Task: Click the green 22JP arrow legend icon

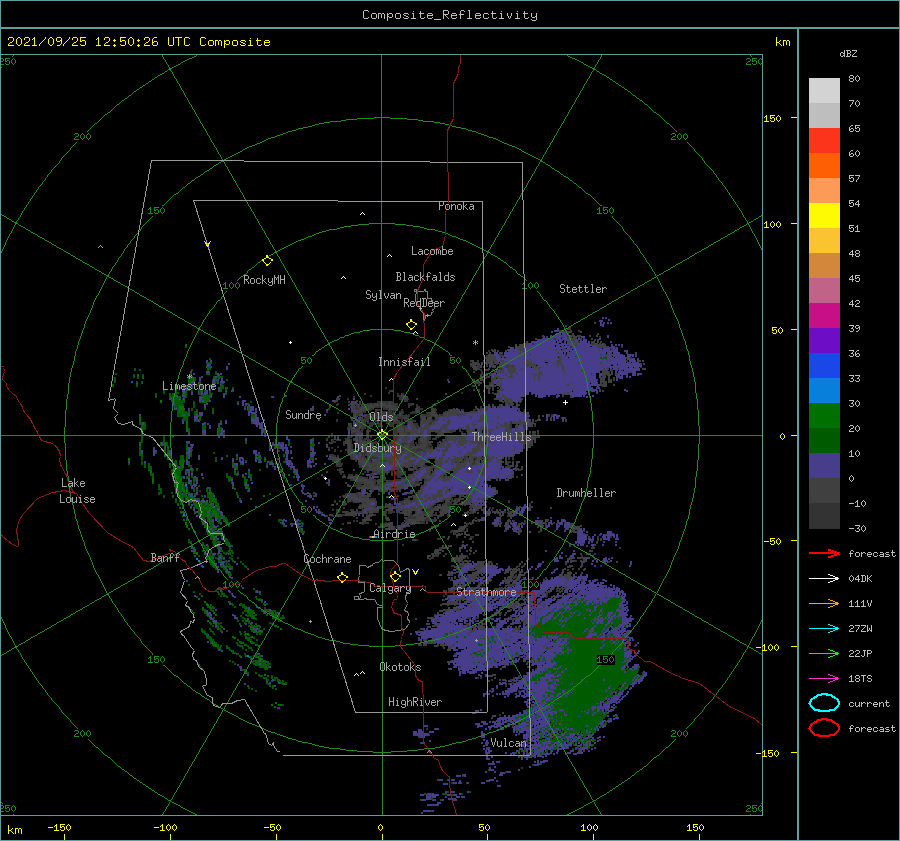Action: coord(824,653)
